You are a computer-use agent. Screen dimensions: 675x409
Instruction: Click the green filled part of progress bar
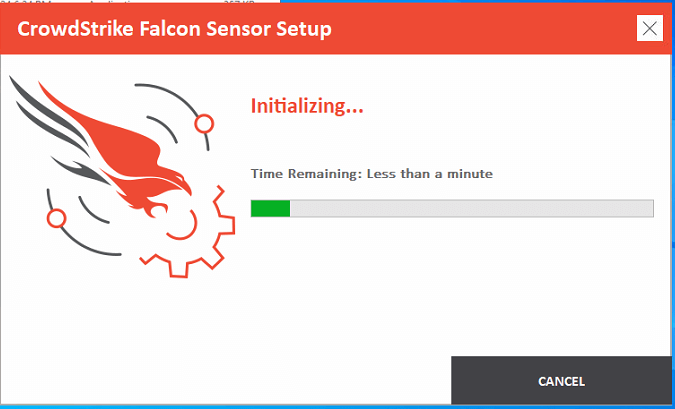tap(270, 208)
